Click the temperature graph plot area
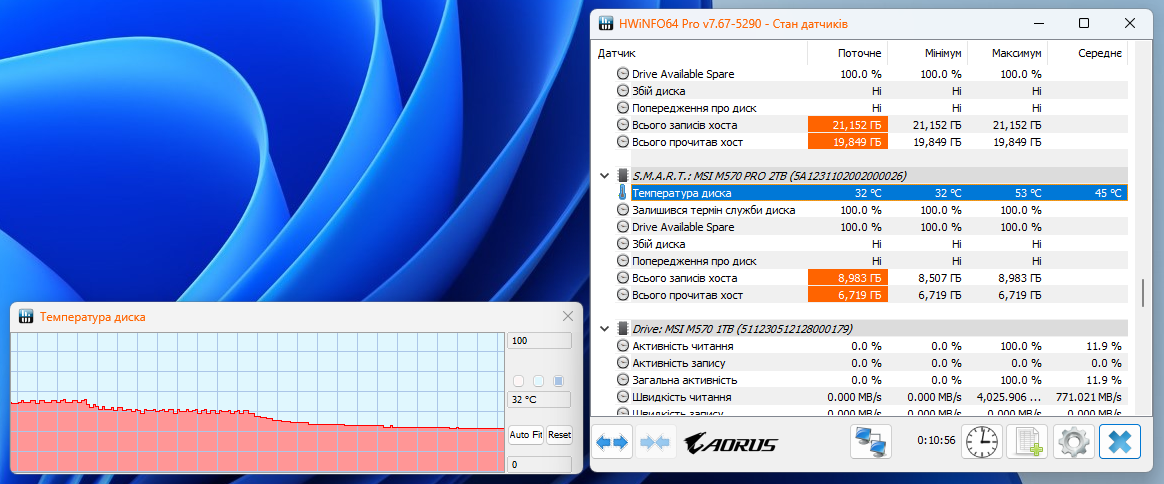This screenshot has height=484, width=1164. [x=257, y=402]
